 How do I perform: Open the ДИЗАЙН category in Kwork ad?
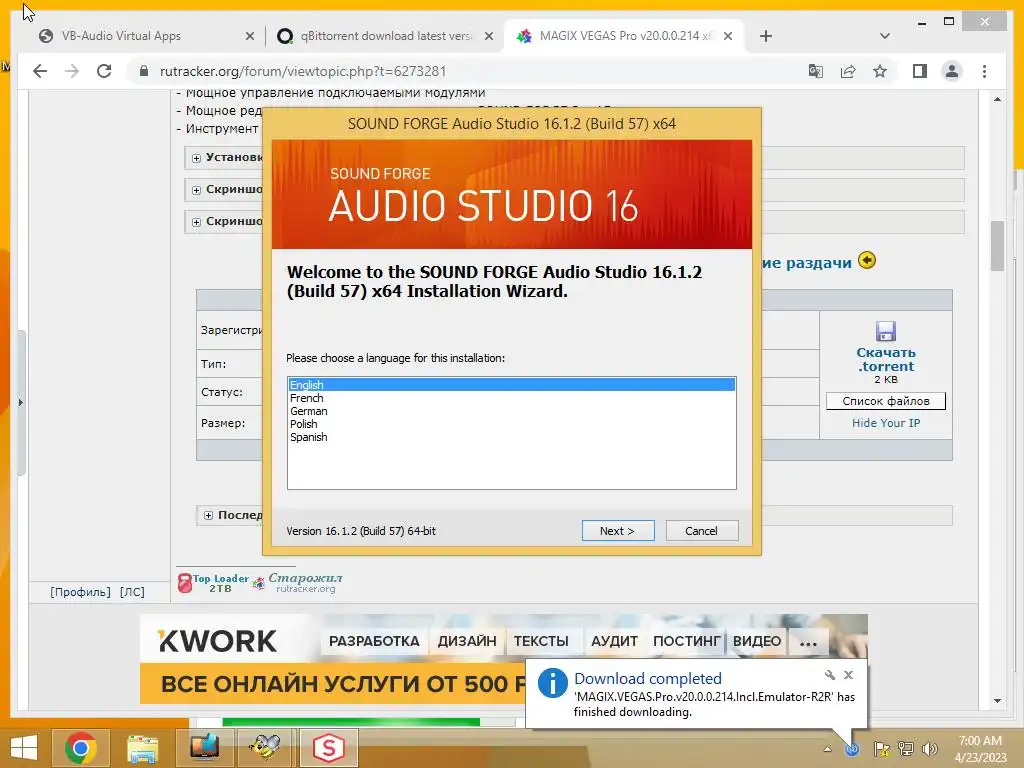pyautogui.click(x=467, y=641)
